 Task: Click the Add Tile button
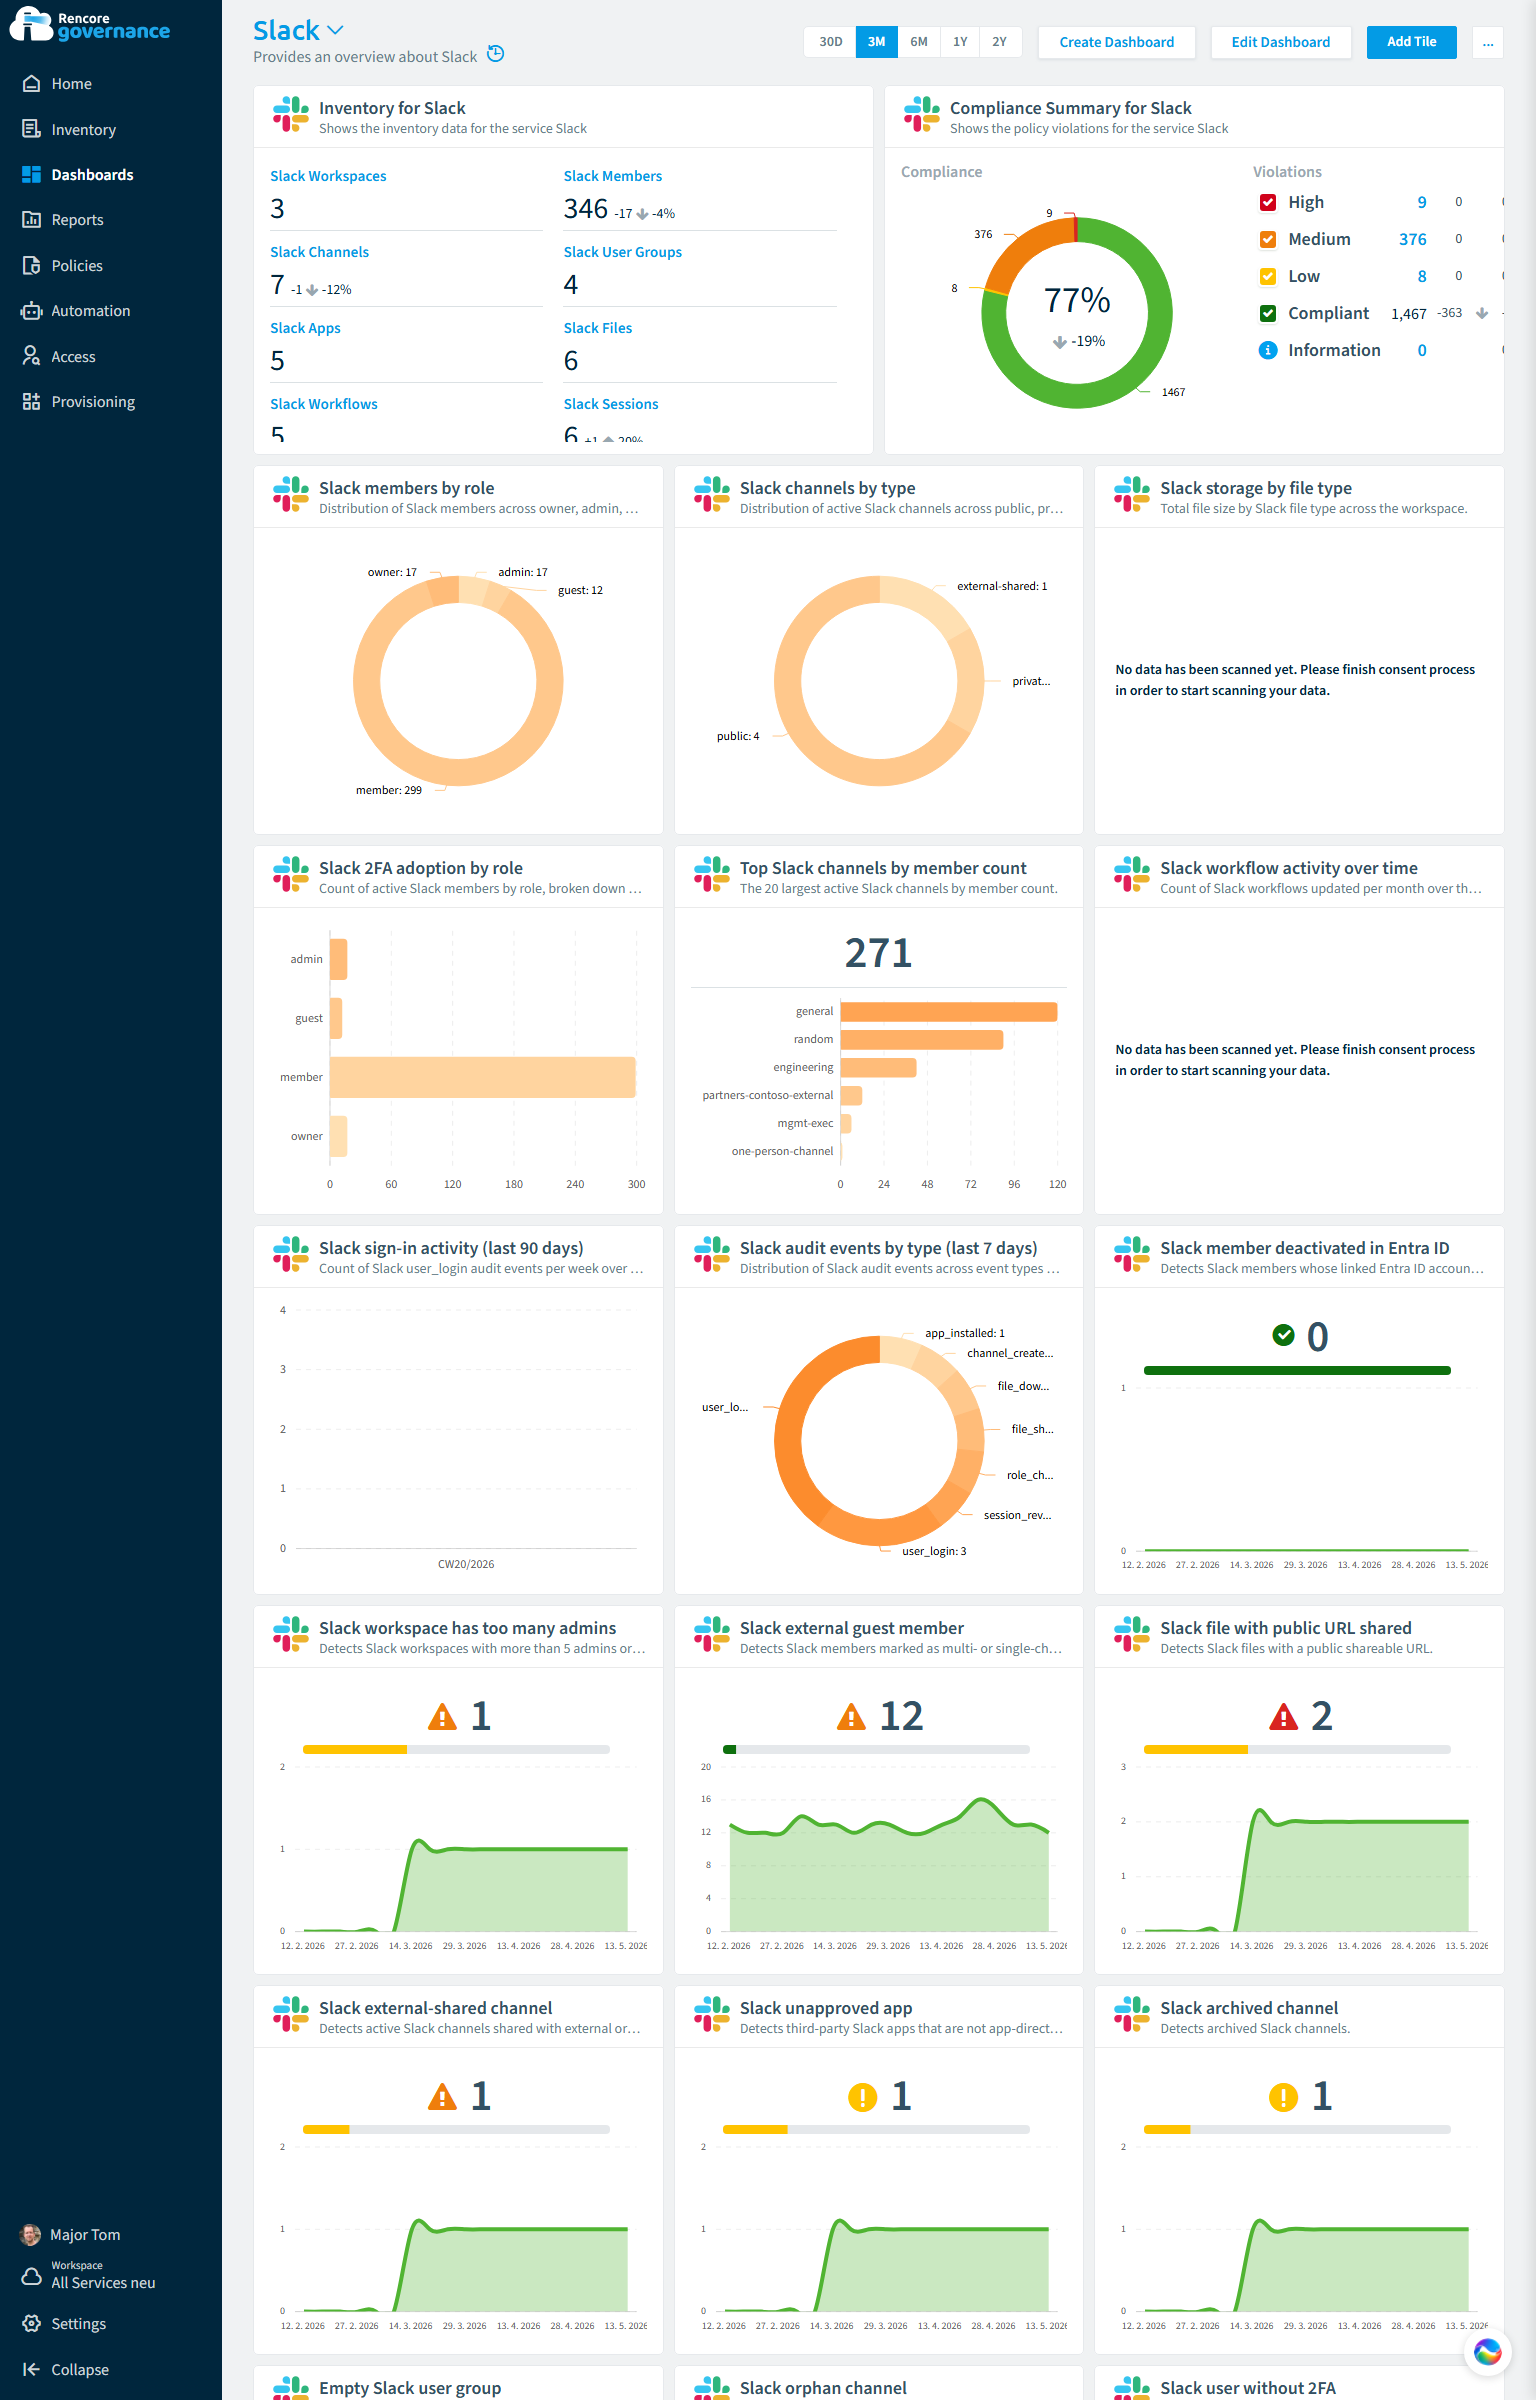click(1411, 42)
